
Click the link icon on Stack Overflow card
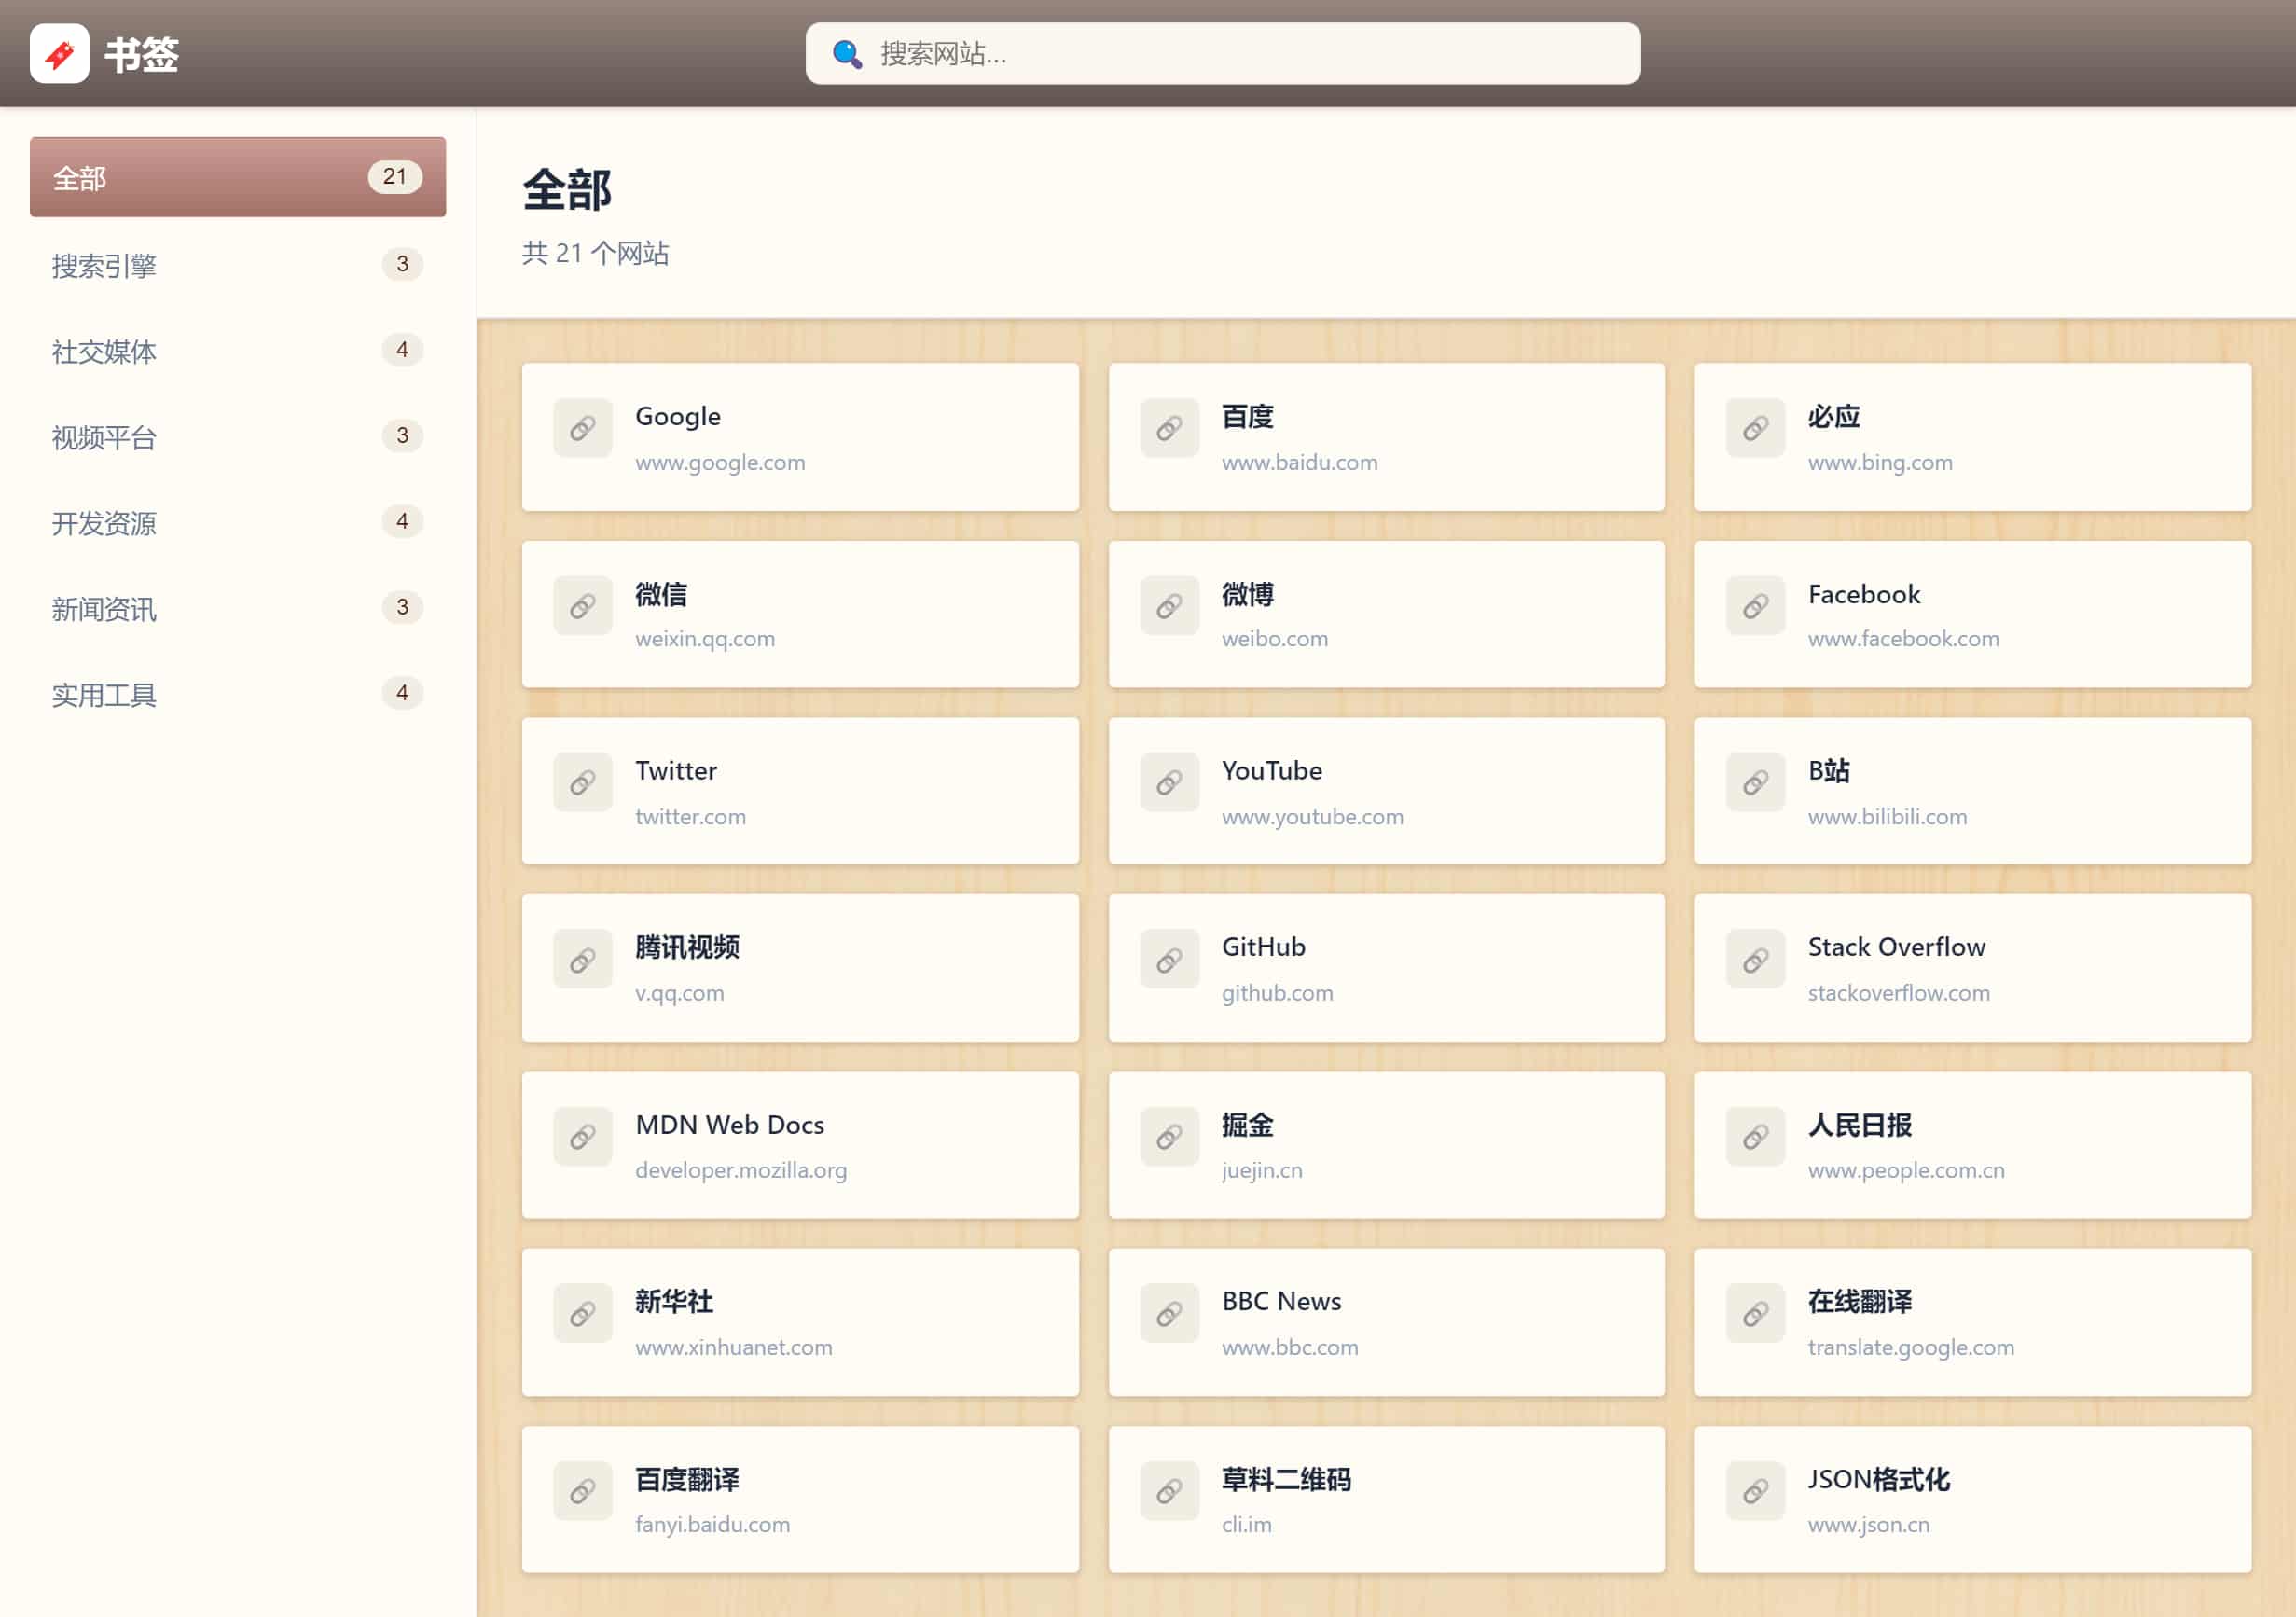(x=1755, y=959)
